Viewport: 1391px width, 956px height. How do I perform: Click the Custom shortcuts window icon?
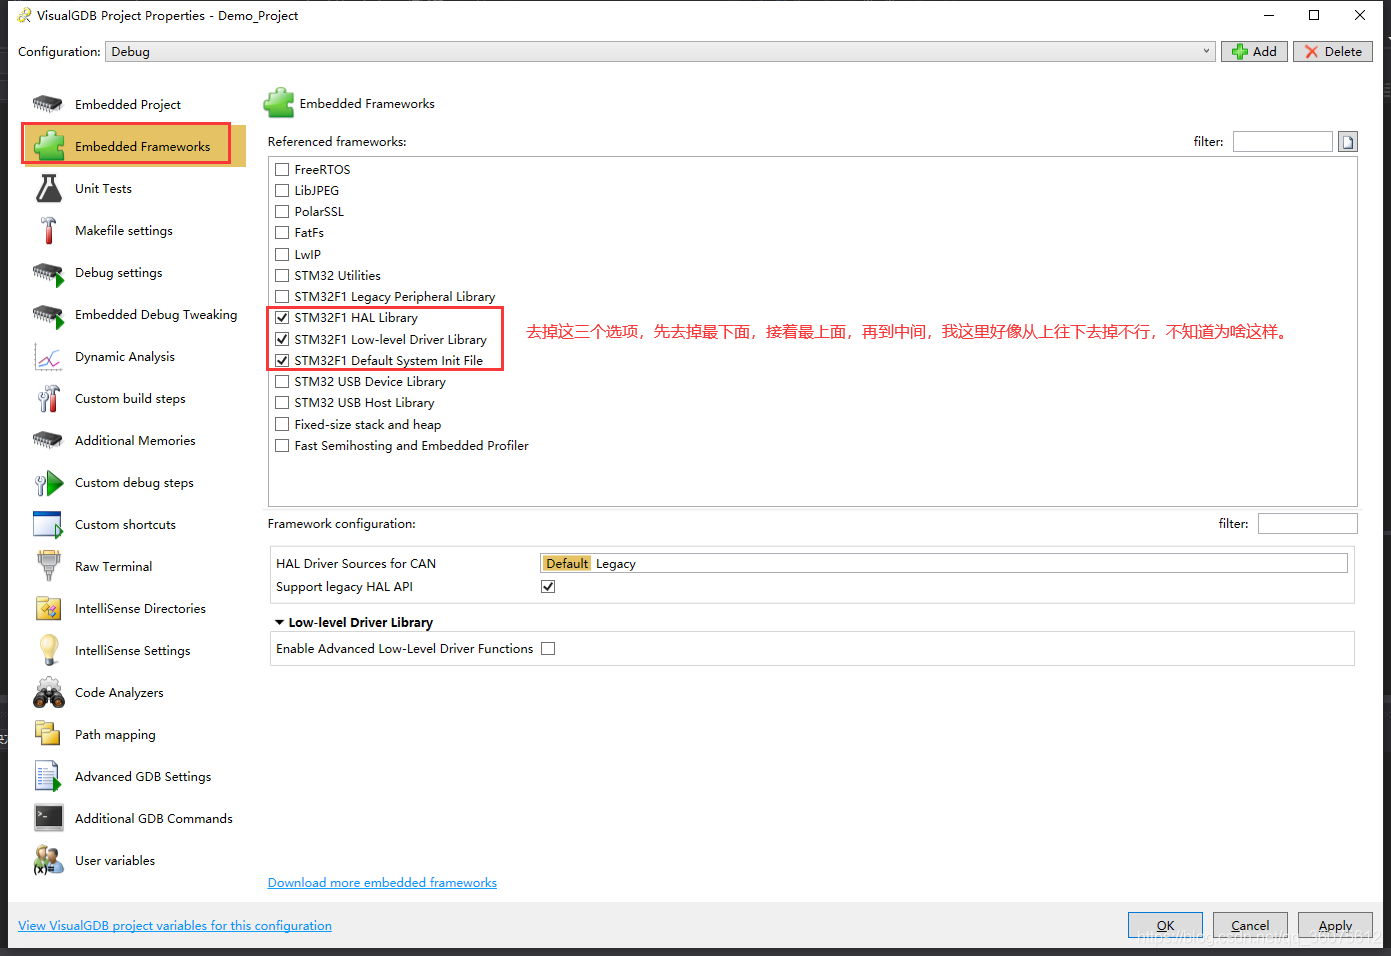[48, 524]
